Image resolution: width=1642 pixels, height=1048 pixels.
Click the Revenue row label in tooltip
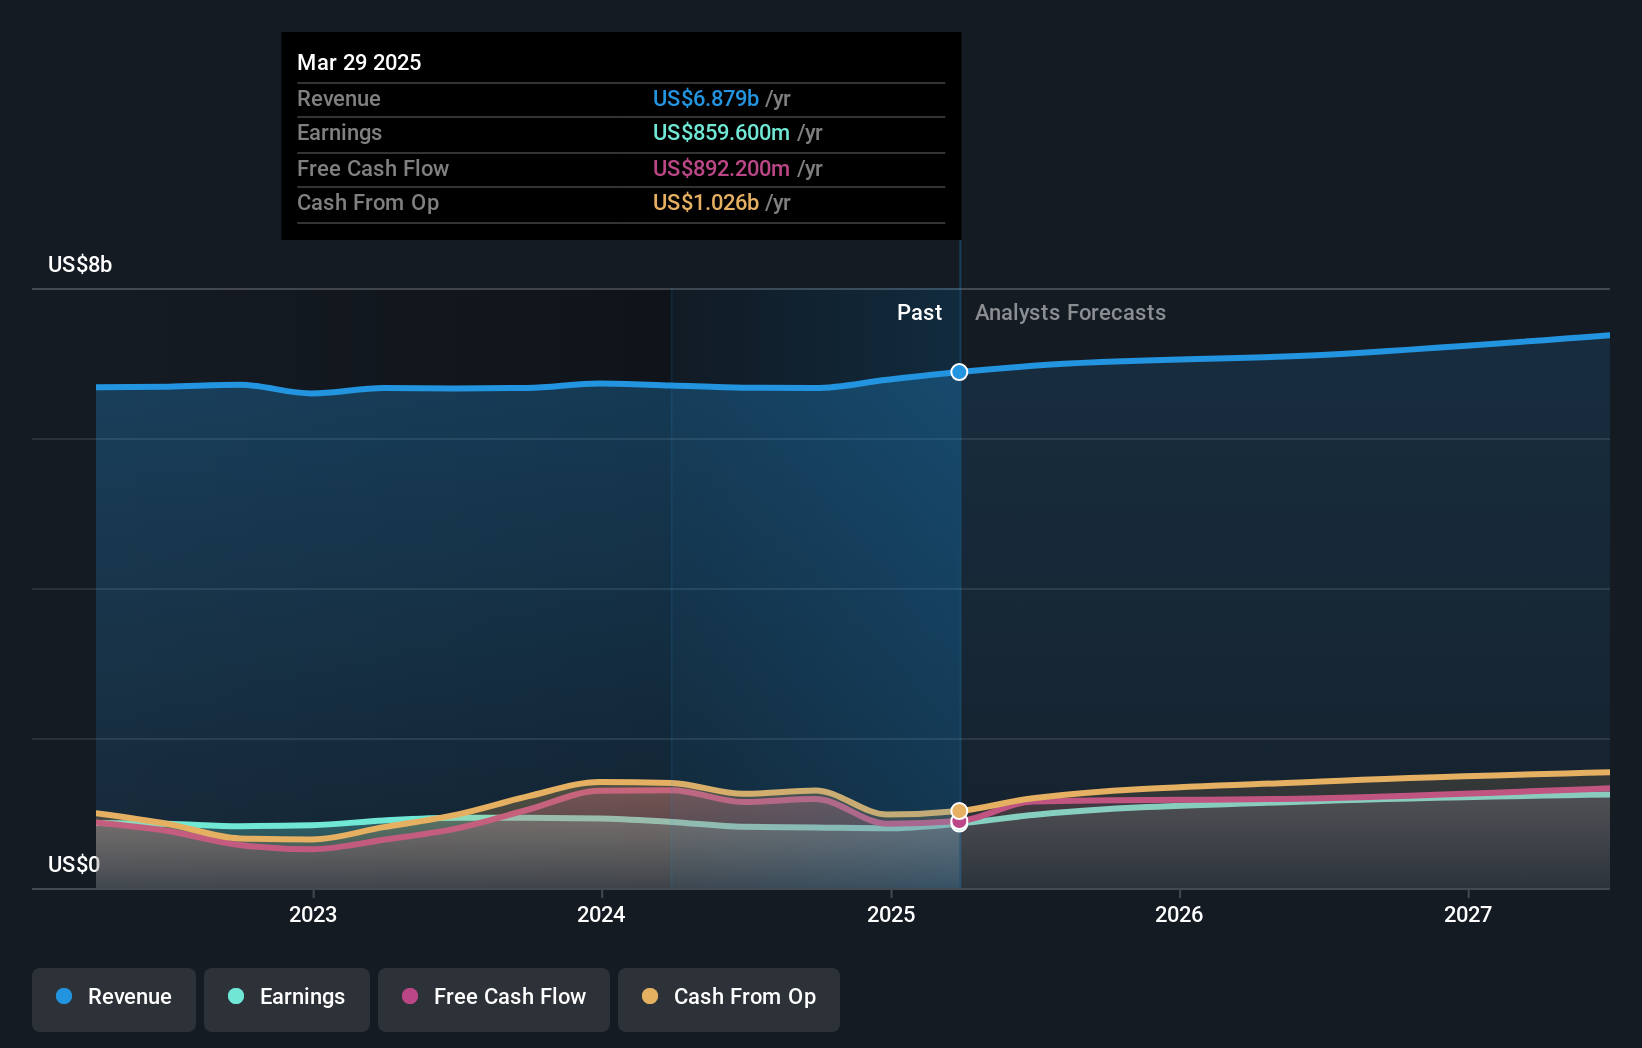click(339, 98)
